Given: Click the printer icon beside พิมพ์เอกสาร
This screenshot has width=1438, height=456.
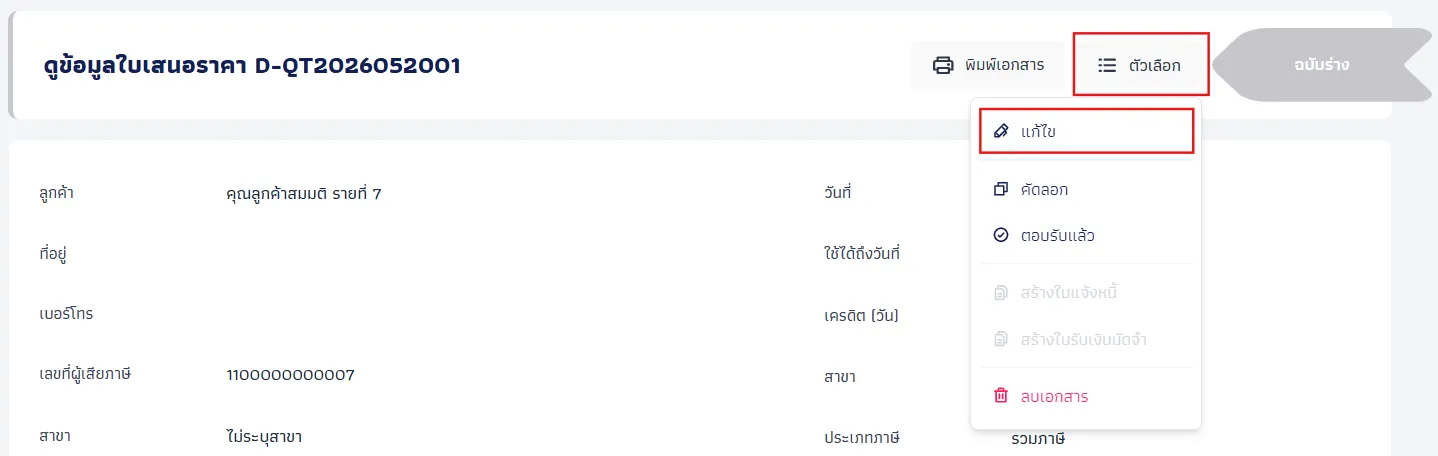Looking at the screenshot, I should tap(943, 65).
